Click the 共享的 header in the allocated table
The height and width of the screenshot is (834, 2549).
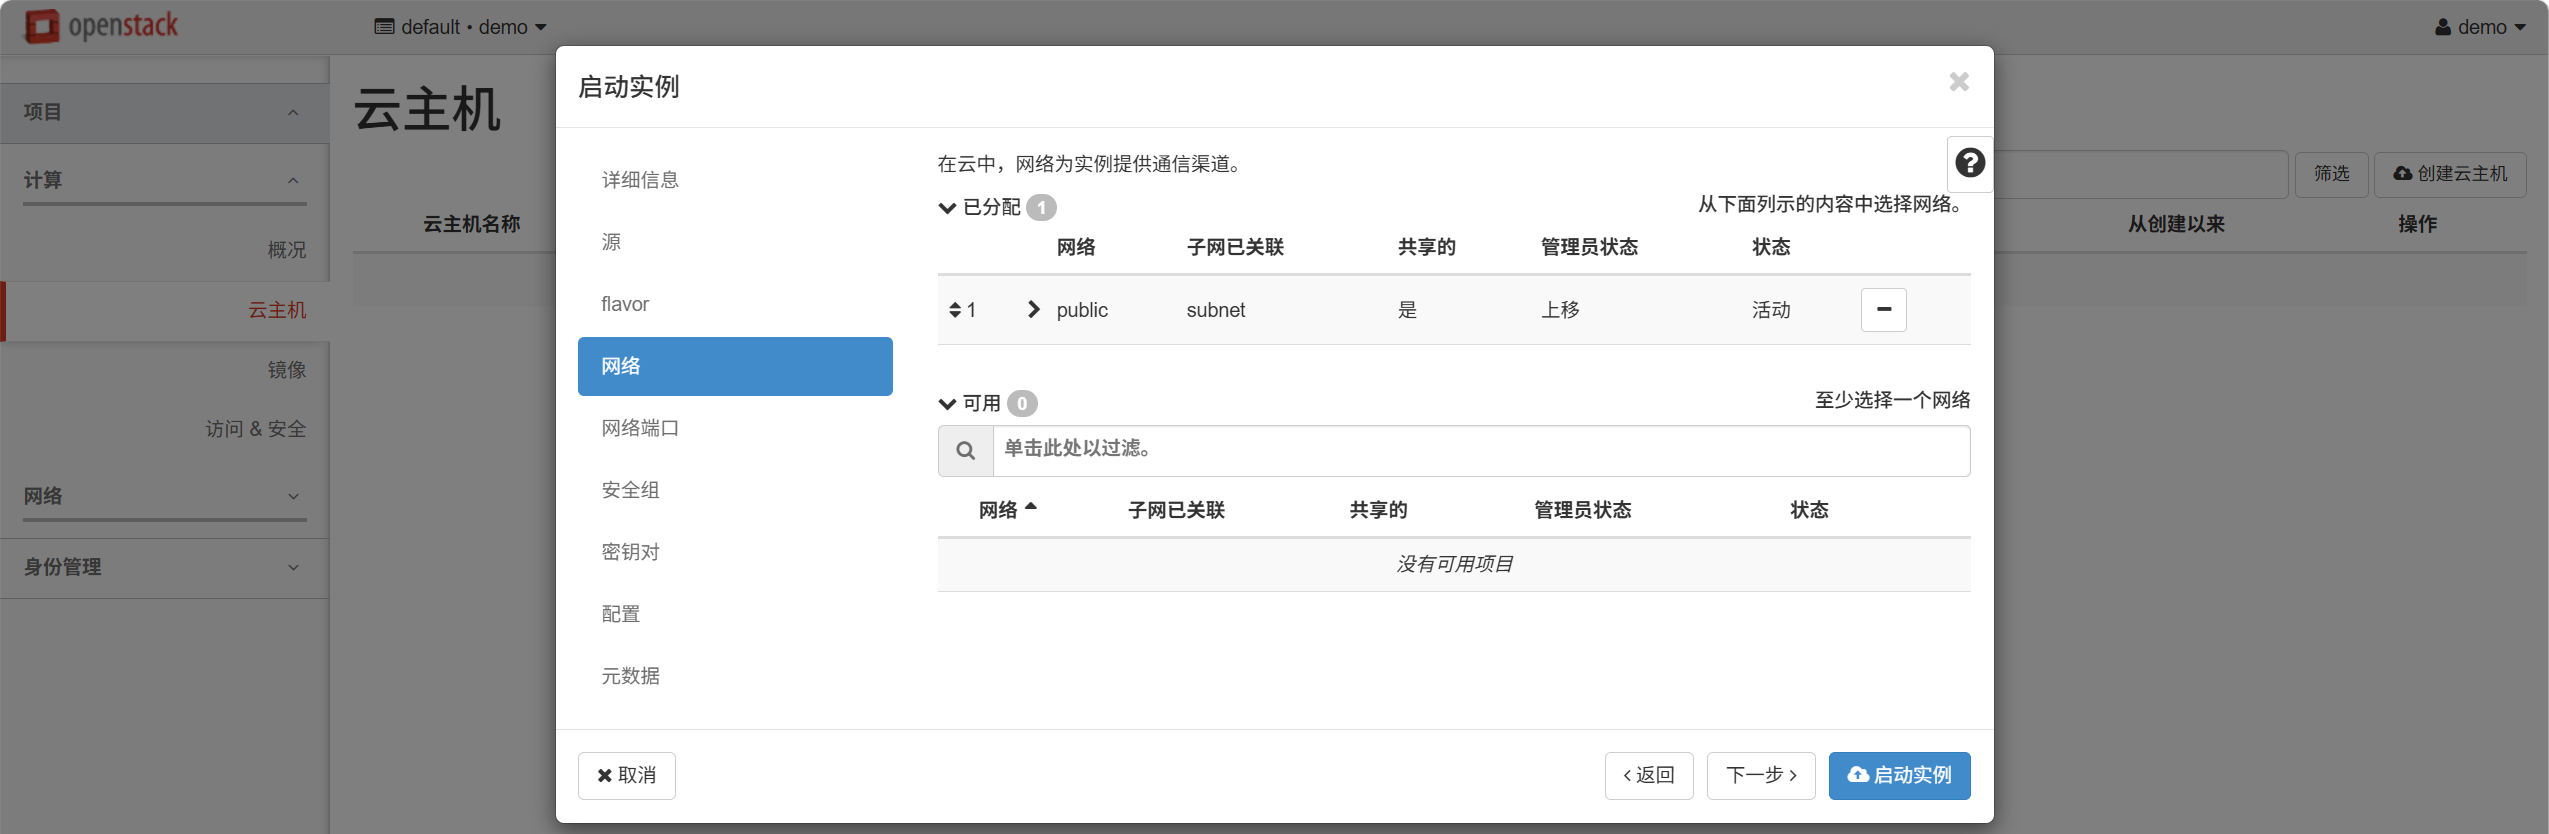tap(1426, 247)
